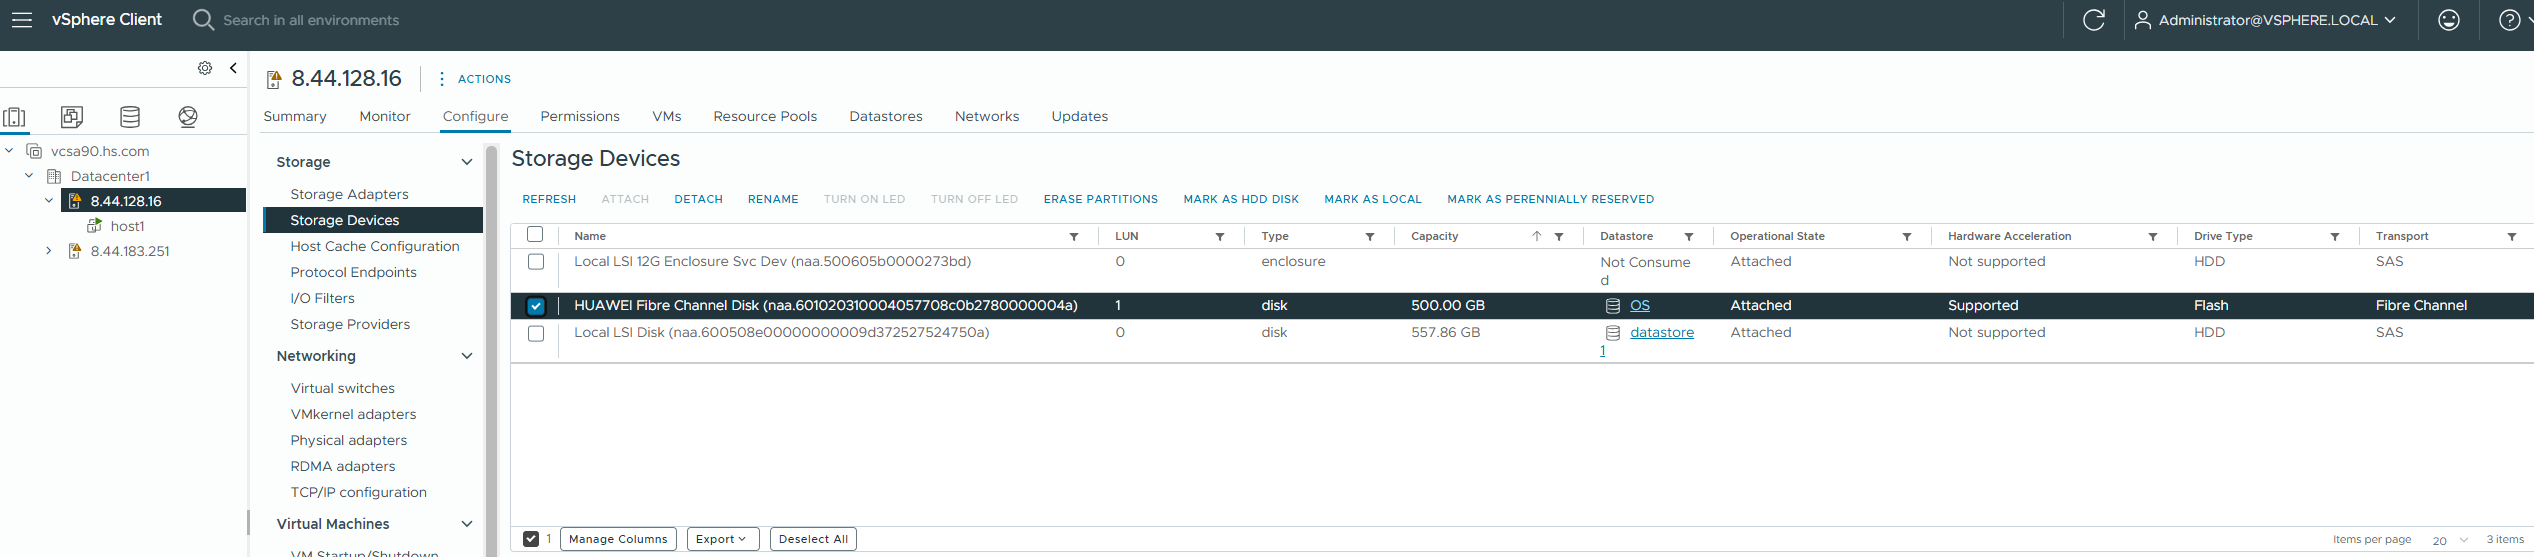
Task: Switch to Hosts and Clusters inventory view
Action: tap(15, 117)
